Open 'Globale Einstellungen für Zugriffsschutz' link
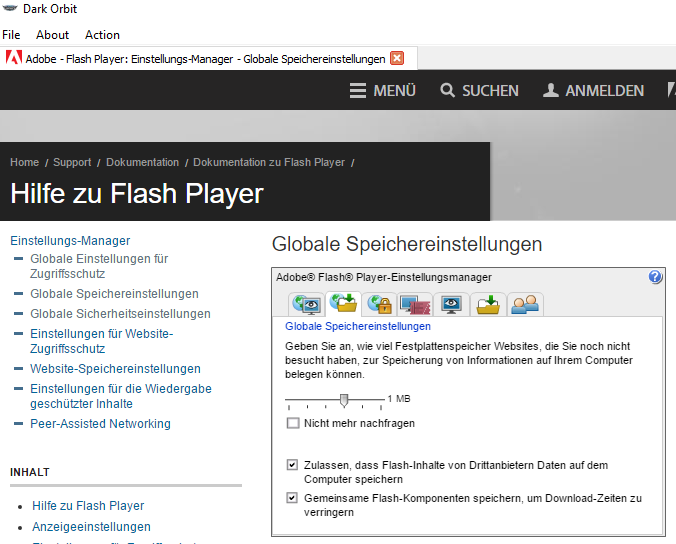 [99, 266]
